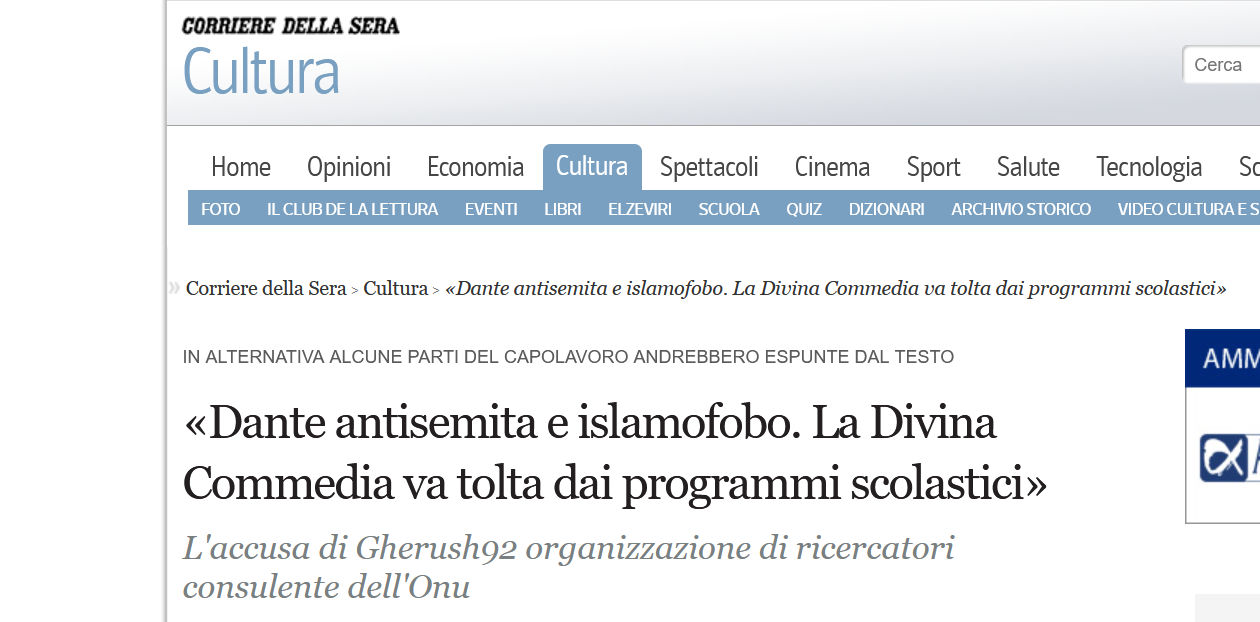
Task: Click the Corriere della Sera logo
Action: pos(290,26)
